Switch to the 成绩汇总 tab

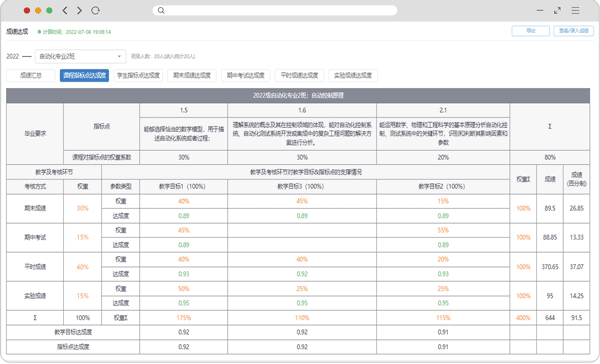31,75
